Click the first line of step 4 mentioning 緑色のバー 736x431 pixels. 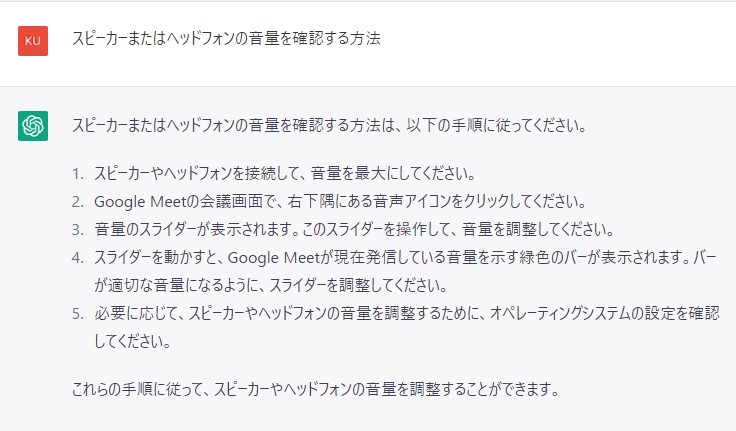pos(406,257)
